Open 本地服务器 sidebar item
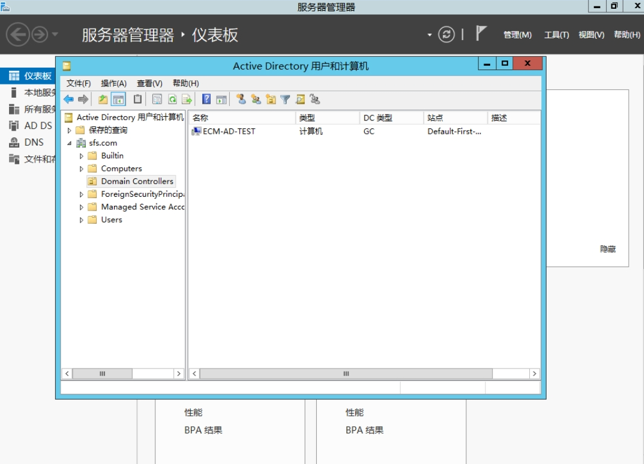Image resolution: width=644 pixels, height=464 pixels. pos(32,93)
